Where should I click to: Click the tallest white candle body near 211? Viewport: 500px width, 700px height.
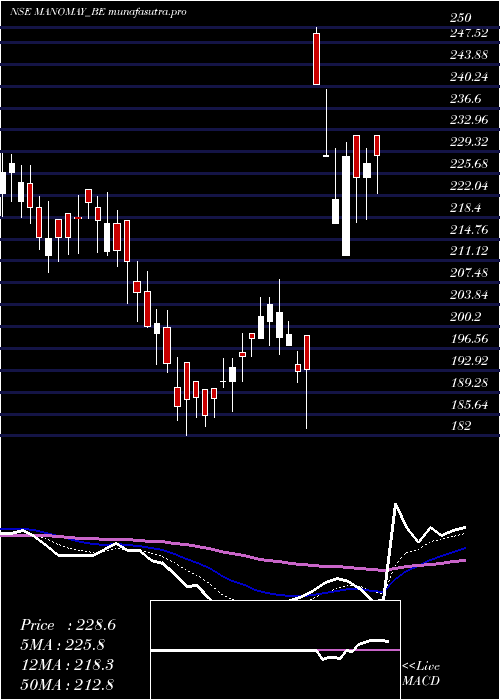coord(346,206)
